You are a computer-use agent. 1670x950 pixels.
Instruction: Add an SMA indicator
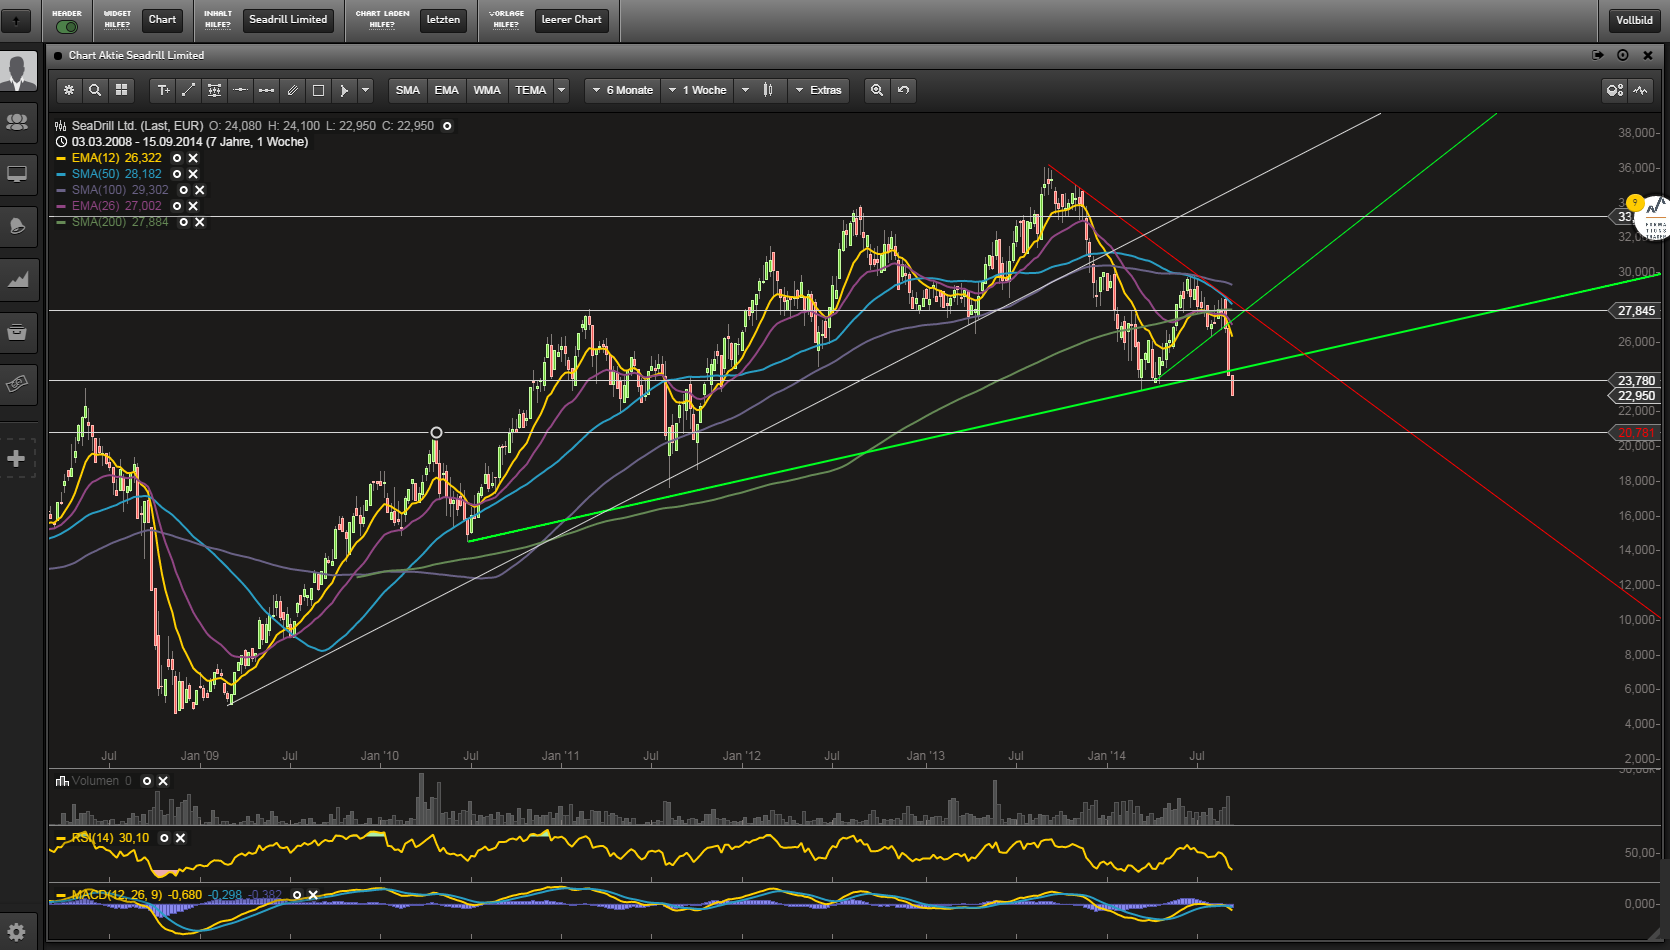pos(407,90)
